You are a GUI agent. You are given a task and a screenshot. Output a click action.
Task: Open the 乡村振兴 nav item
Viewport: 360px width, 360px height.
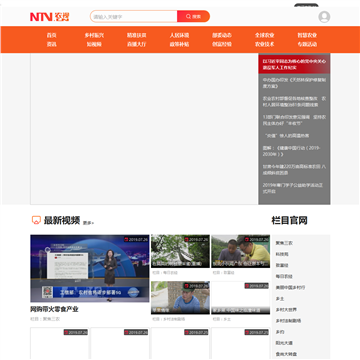point(94,35)
